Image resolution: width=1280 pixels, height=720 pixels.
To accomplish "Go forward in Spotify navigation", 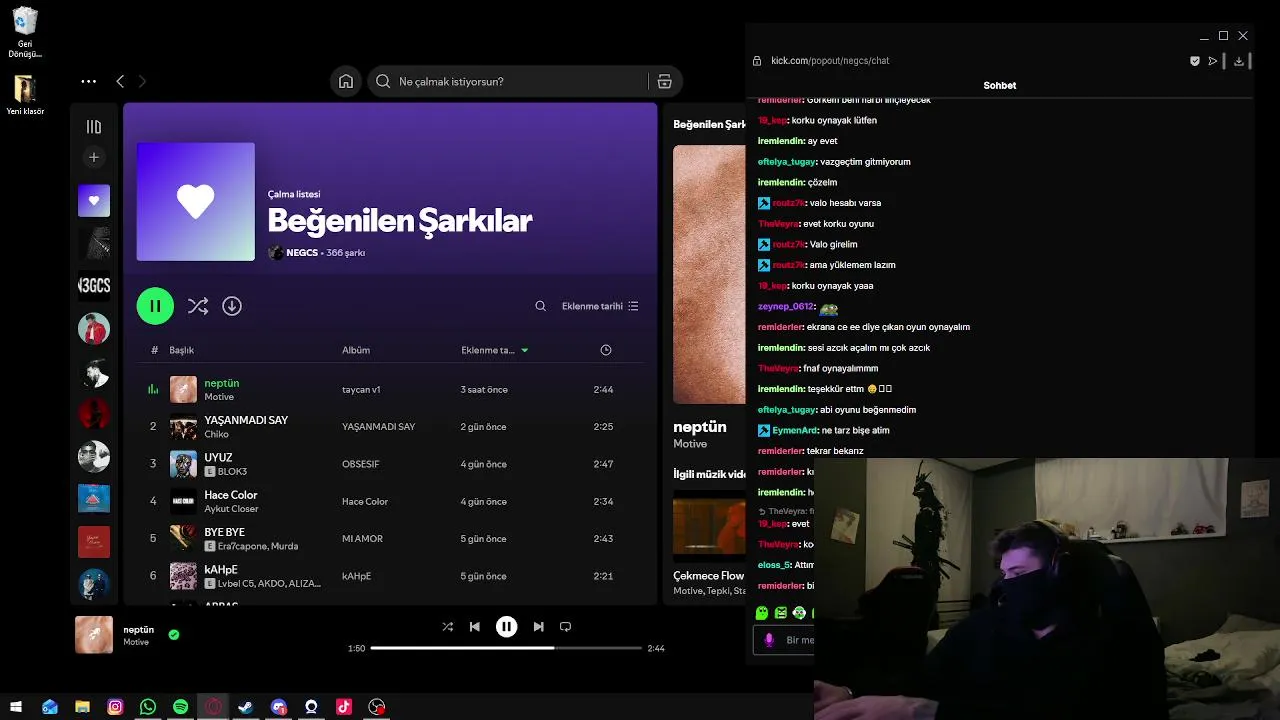I will 142,82.
